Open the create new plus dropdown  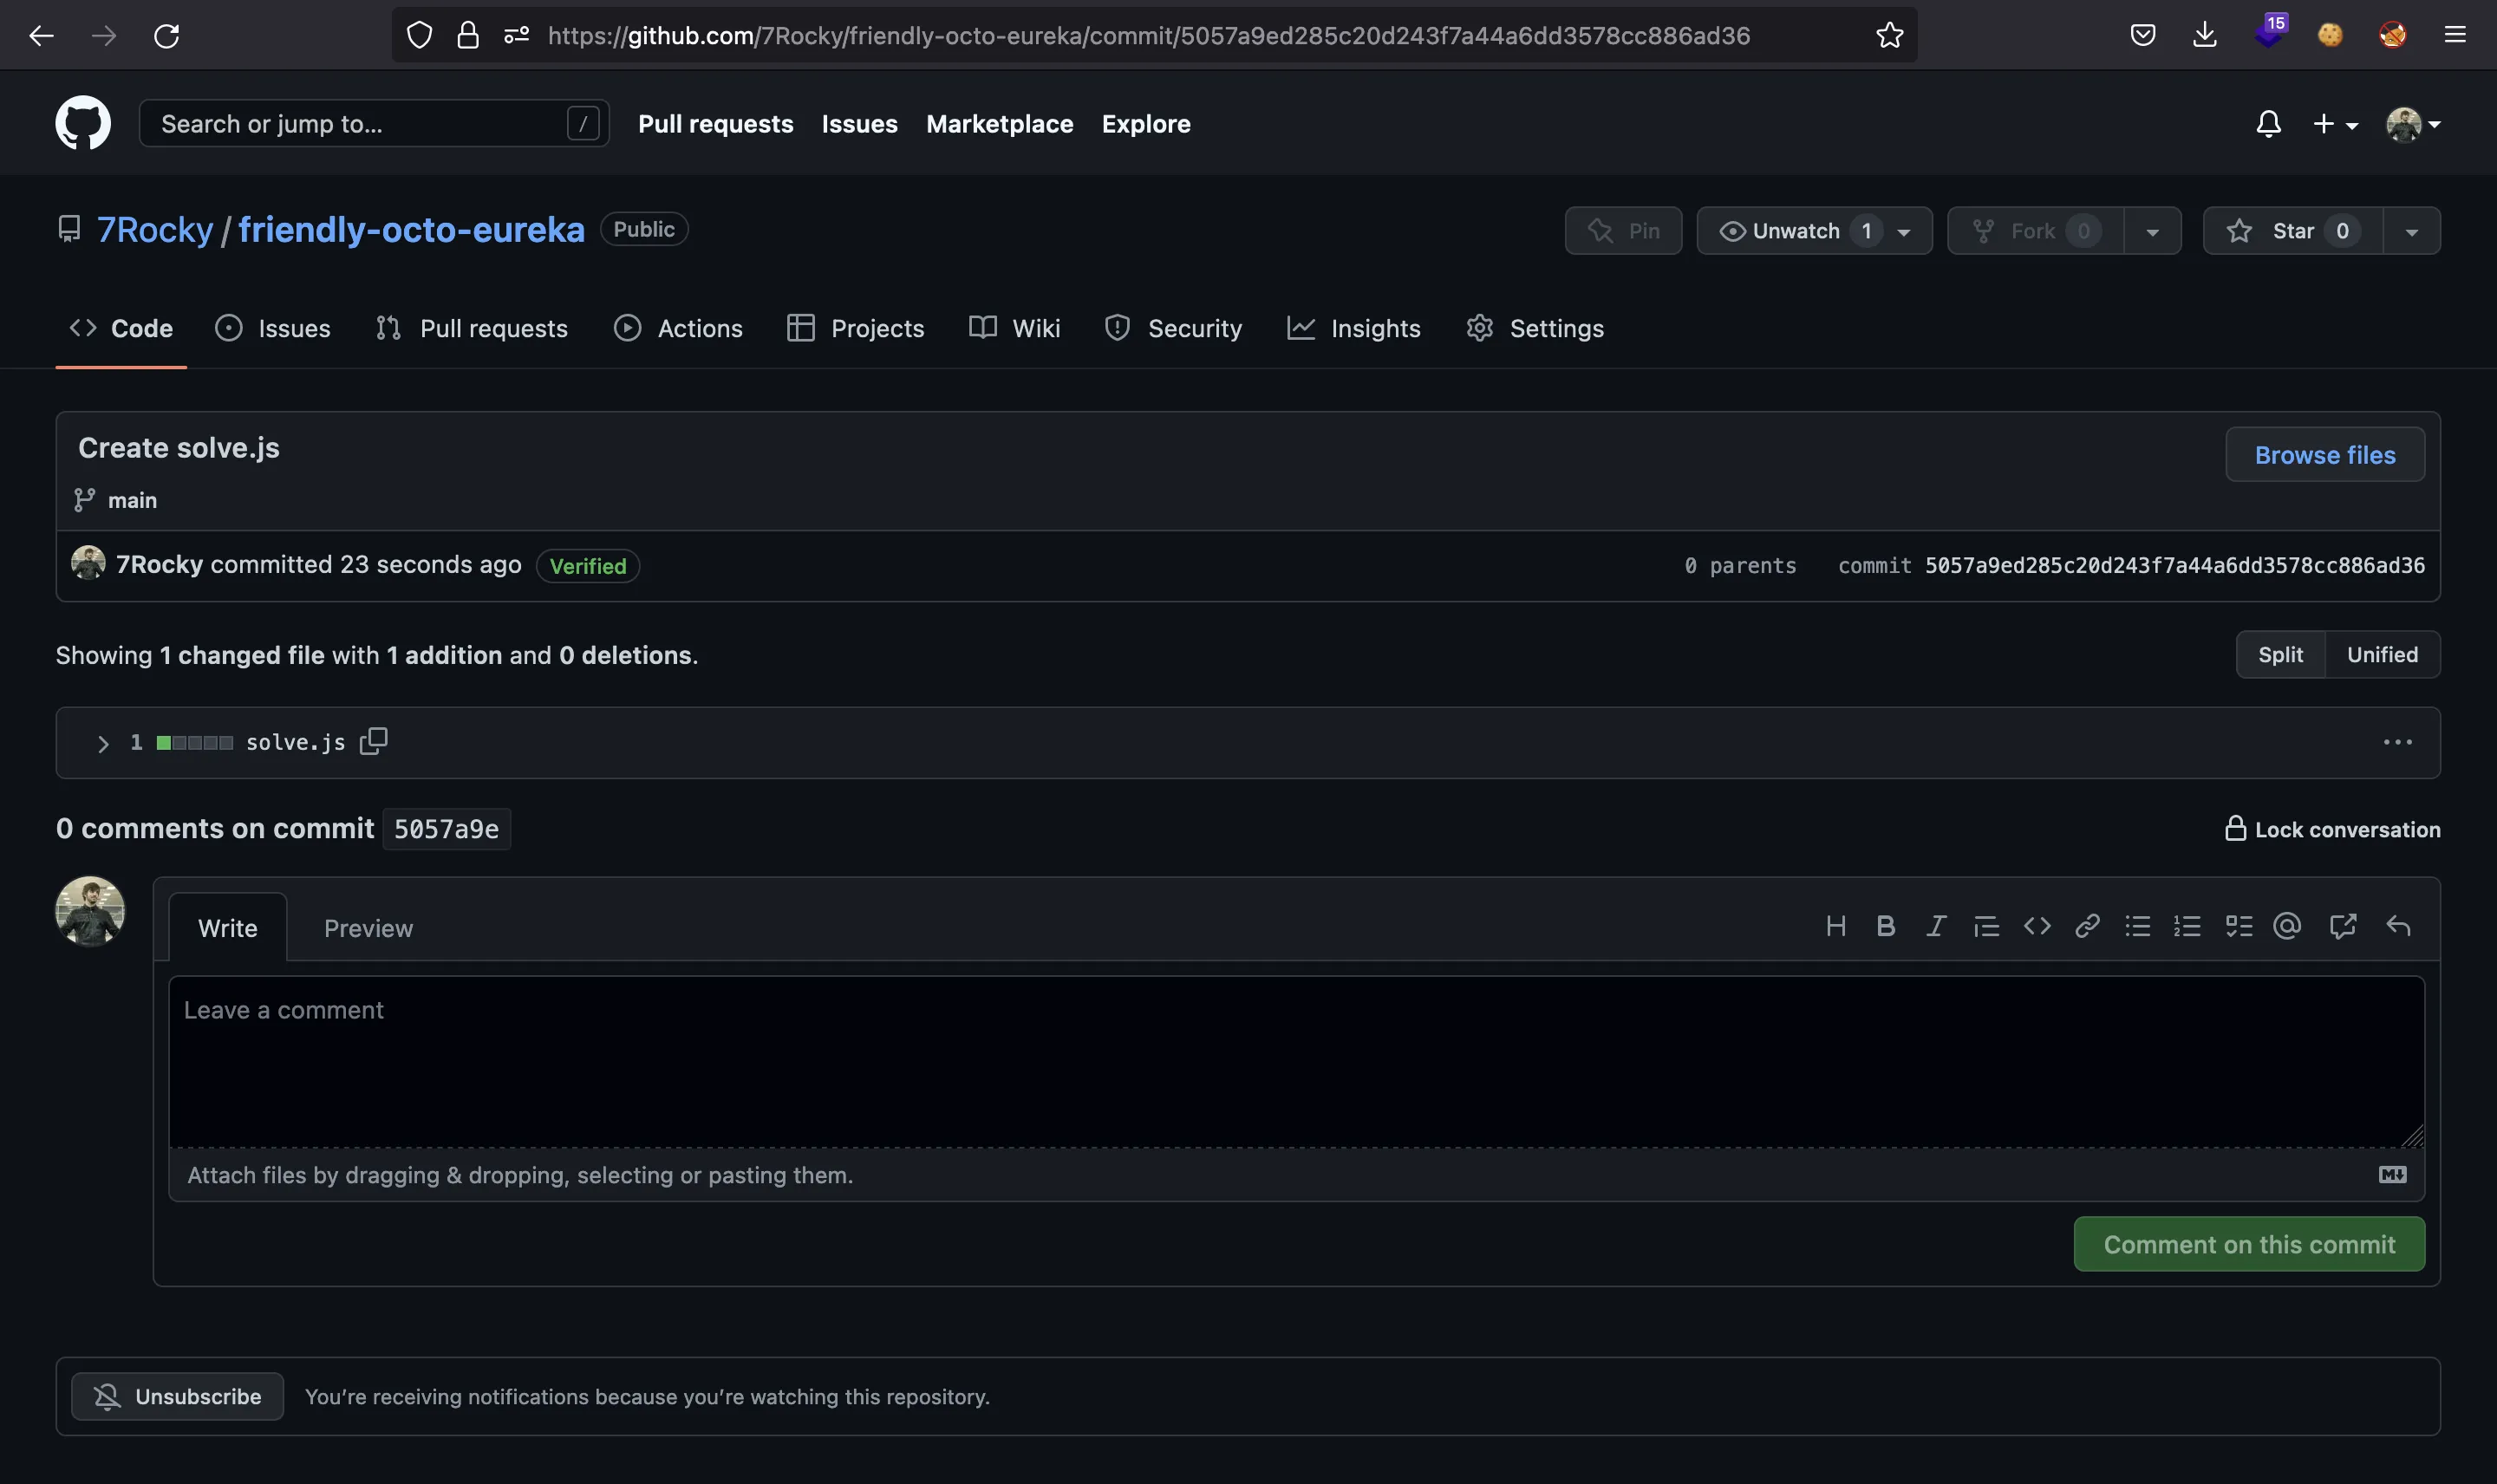pos(2335,124)
